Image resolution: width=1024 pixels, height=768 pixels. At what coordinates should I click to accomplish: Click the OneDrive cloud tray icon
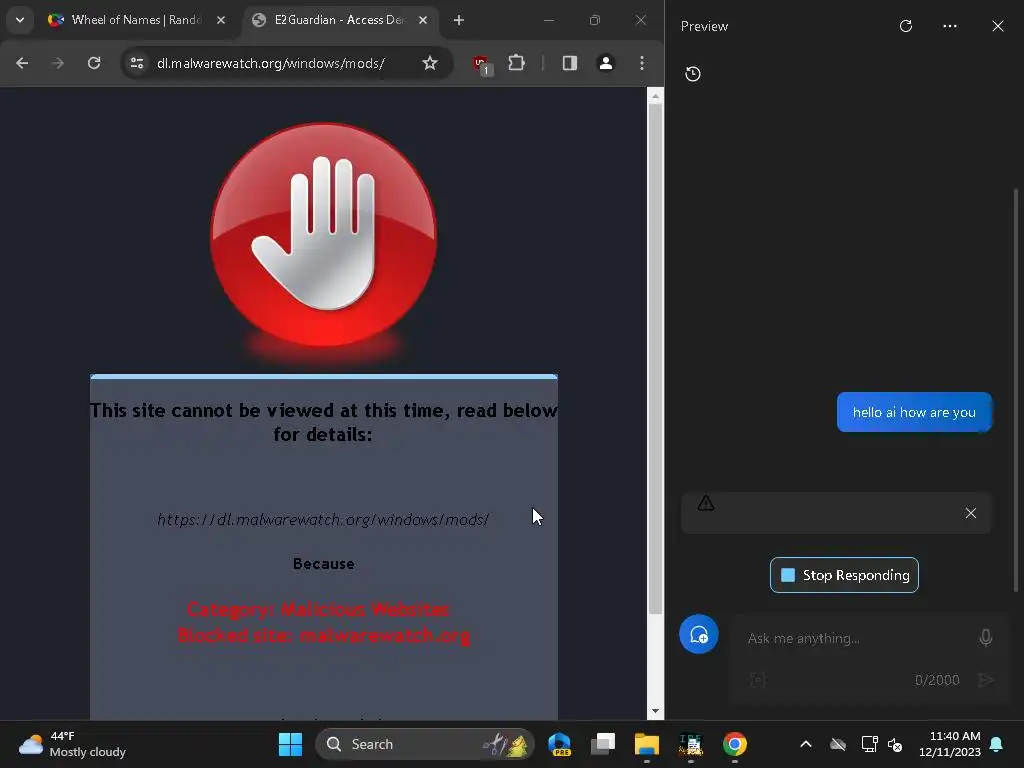pos(838,744)
